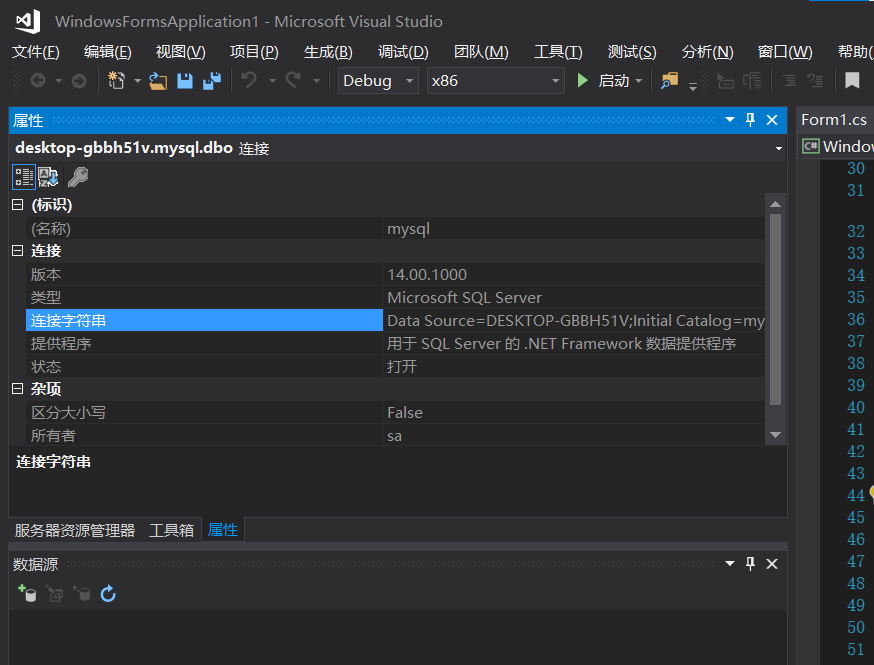Click the comment out lines icon
874x665 pixels.
[x=789, y=81]
